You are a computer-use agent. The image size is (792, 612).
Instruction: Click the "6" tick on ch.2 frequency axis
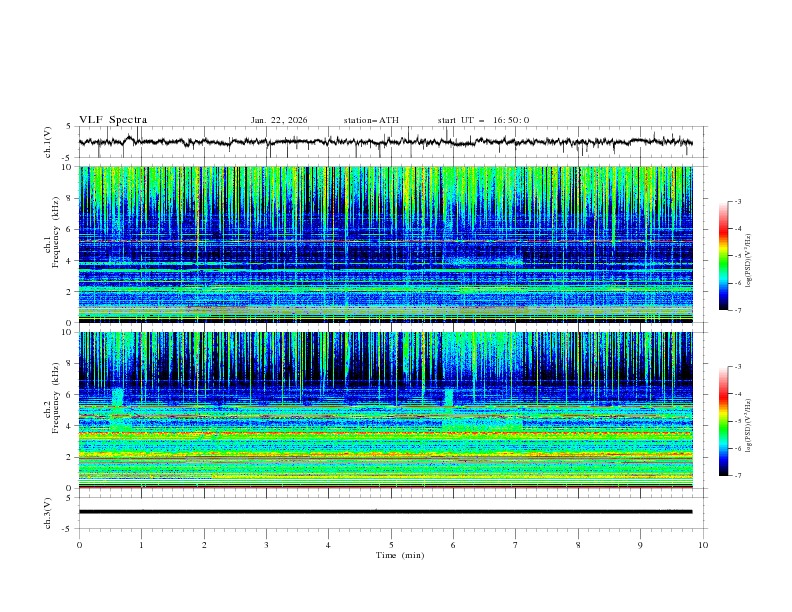pos(71,394)
